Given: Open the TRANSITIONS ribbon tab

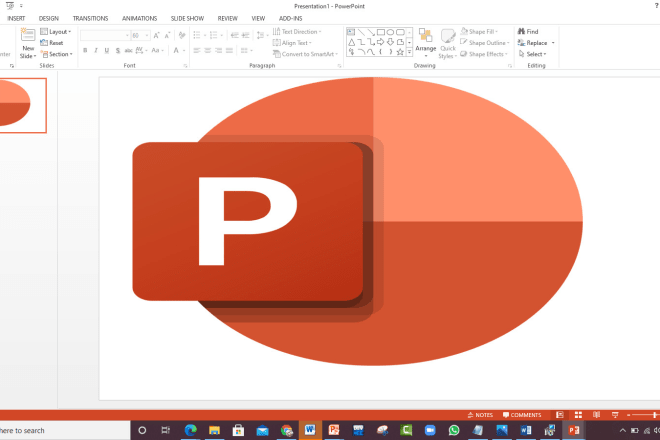Looking at the screenshot, I should point(90,19).
